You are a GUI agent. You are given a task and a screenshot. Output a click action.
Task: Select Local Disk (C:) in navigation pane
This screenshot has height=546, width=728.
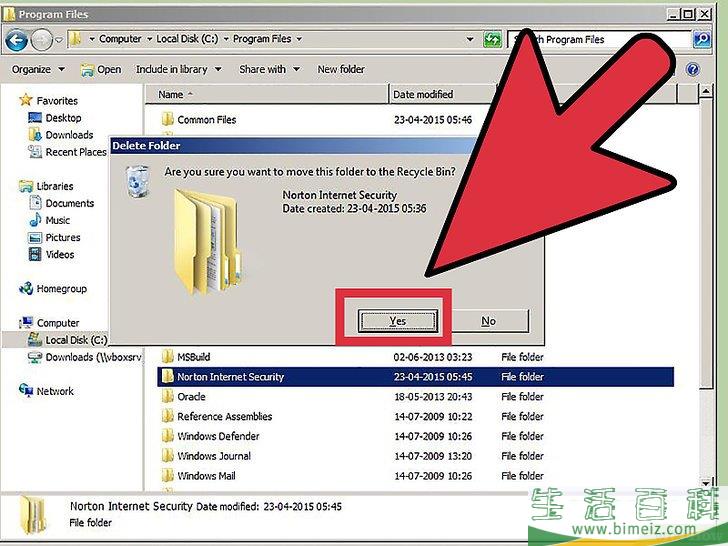coord(76,340)
